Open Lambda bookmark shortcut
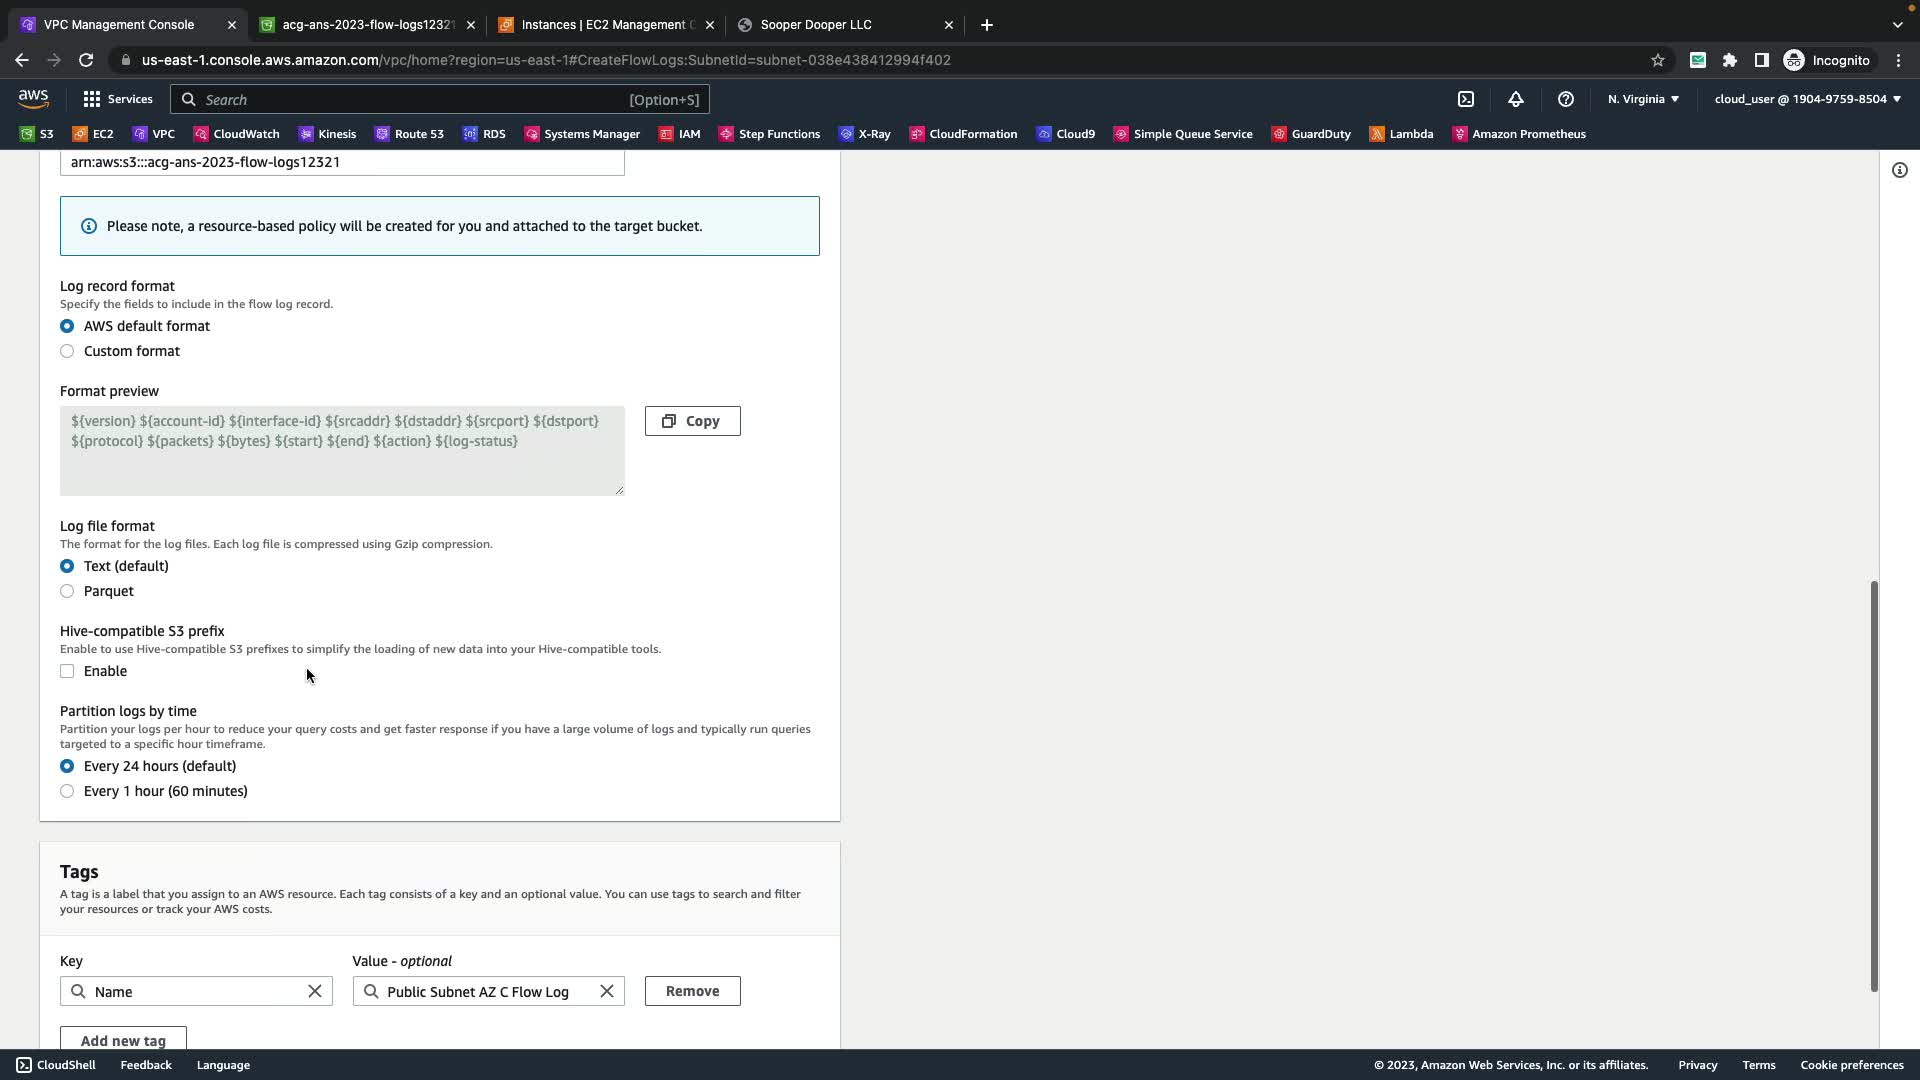The height and width of the screenshot is (1080, 1920). click(x=1400, y=134)
